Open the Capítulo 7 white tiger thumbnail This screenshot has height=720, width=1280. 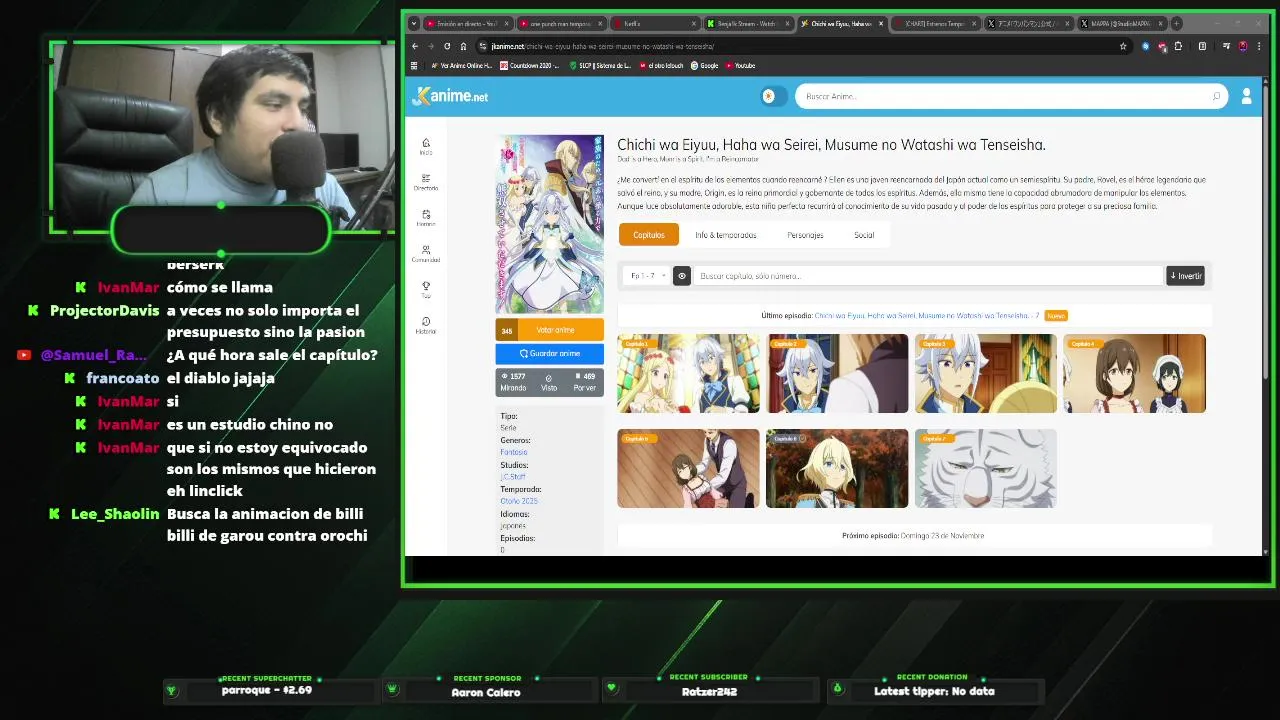click(x=985, y=468)
